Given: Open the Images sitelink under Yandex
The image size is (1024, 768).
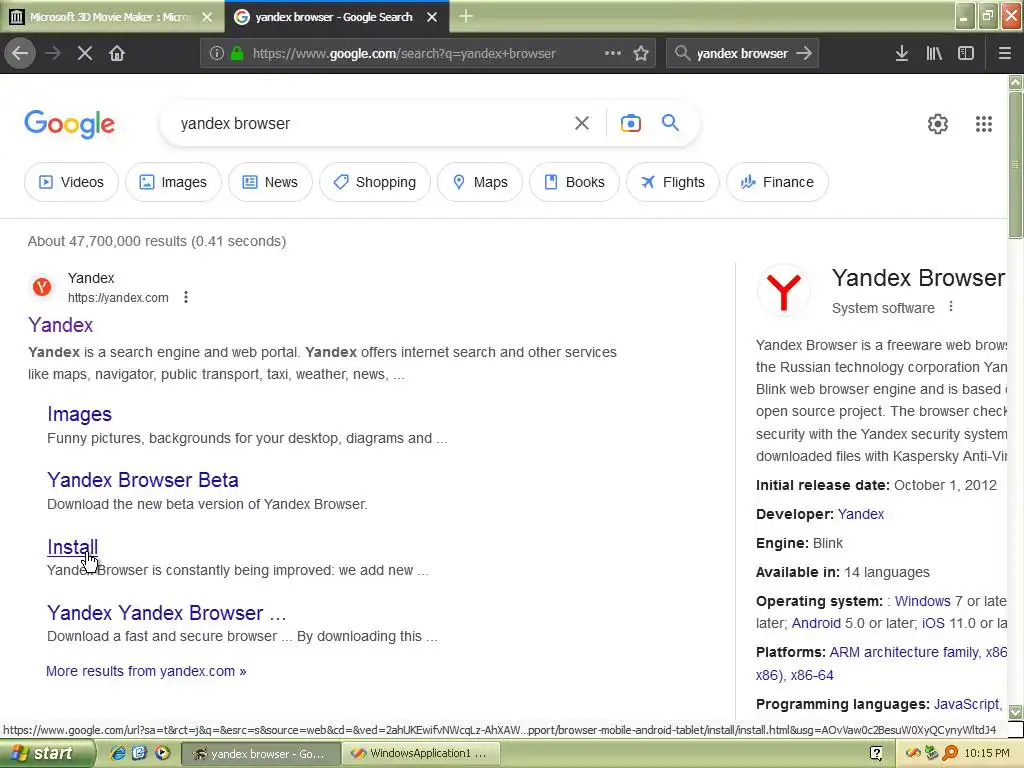Looking at the screenshot, I should (x=79, y=414).
